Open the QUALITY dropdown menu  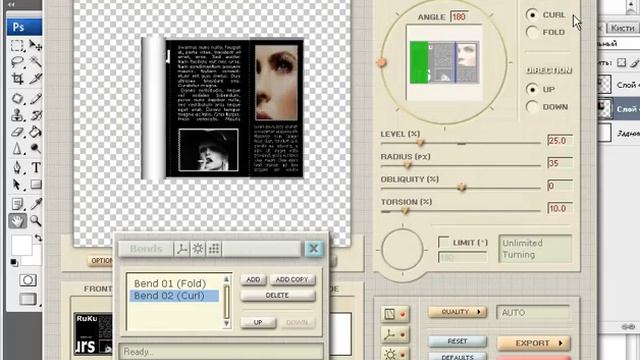tap(457, 312)
